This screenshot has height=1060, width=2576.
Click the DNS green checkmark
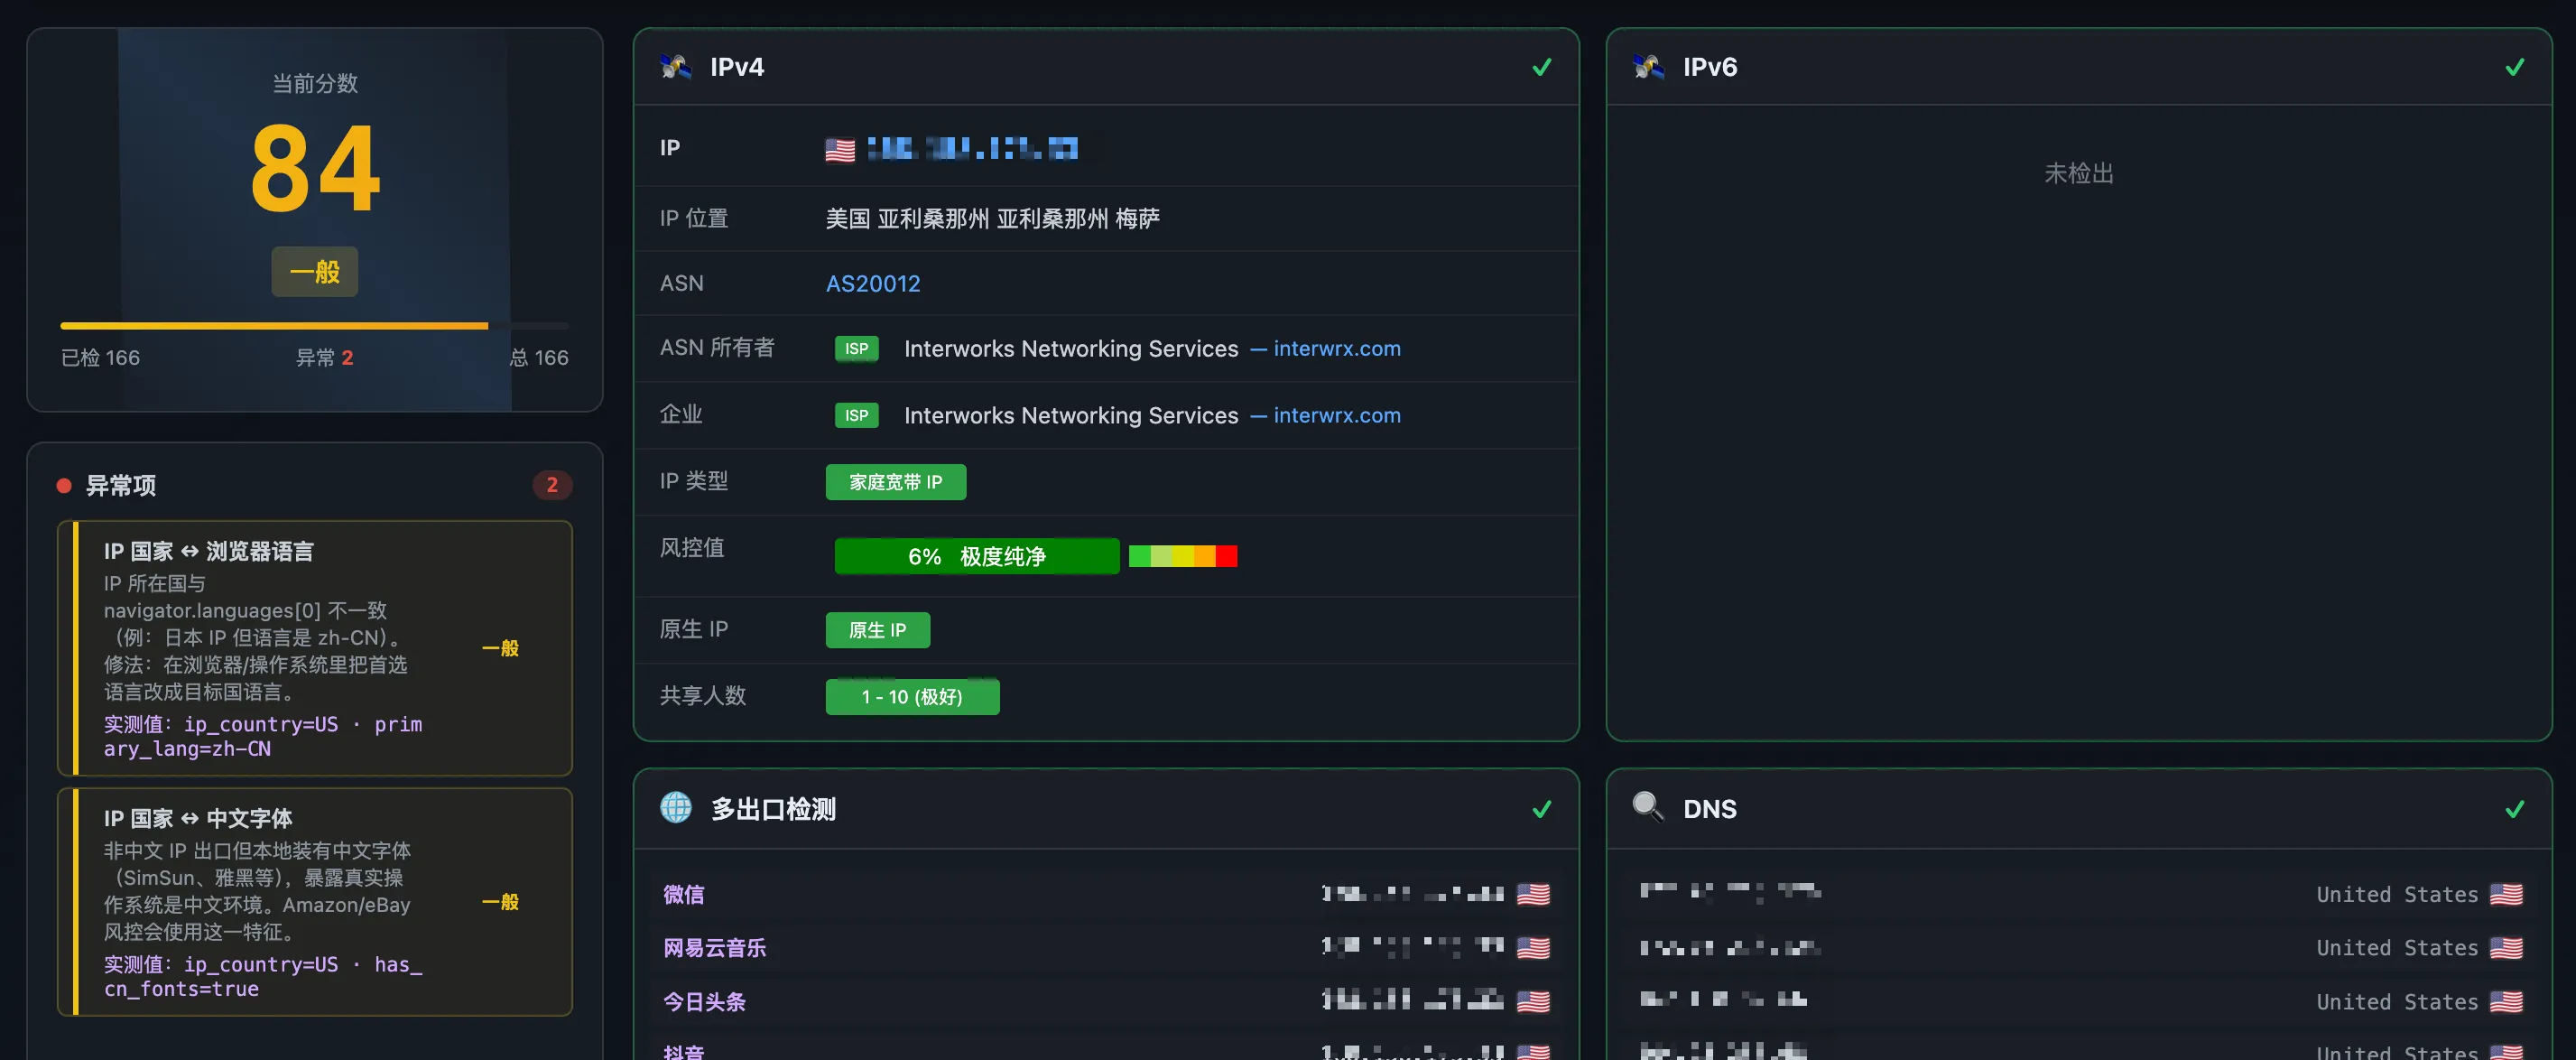(x=2515, y=809)
